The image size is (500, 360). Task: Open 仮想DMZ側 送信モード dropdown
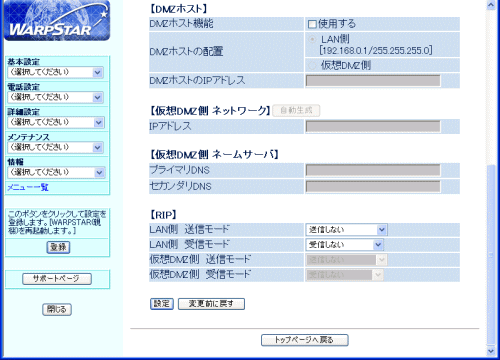tap(346, 260)
